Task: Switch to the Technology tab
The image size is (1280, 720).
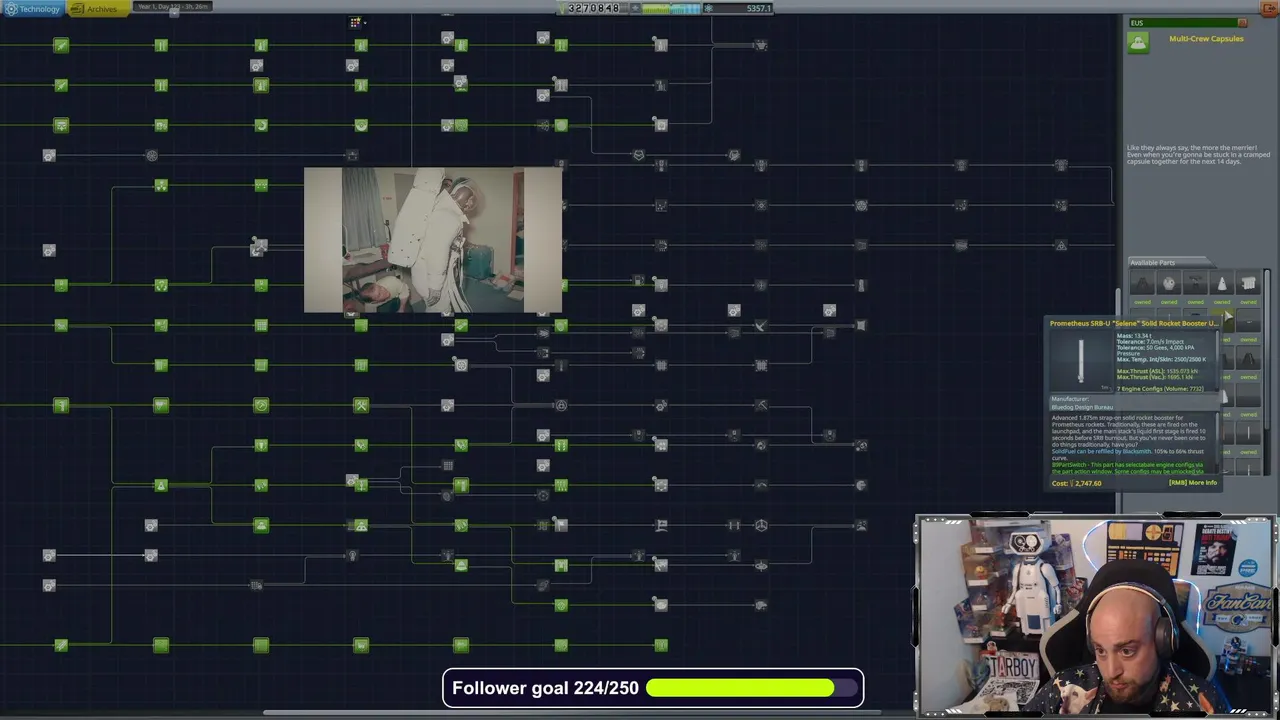Action: 33,9
